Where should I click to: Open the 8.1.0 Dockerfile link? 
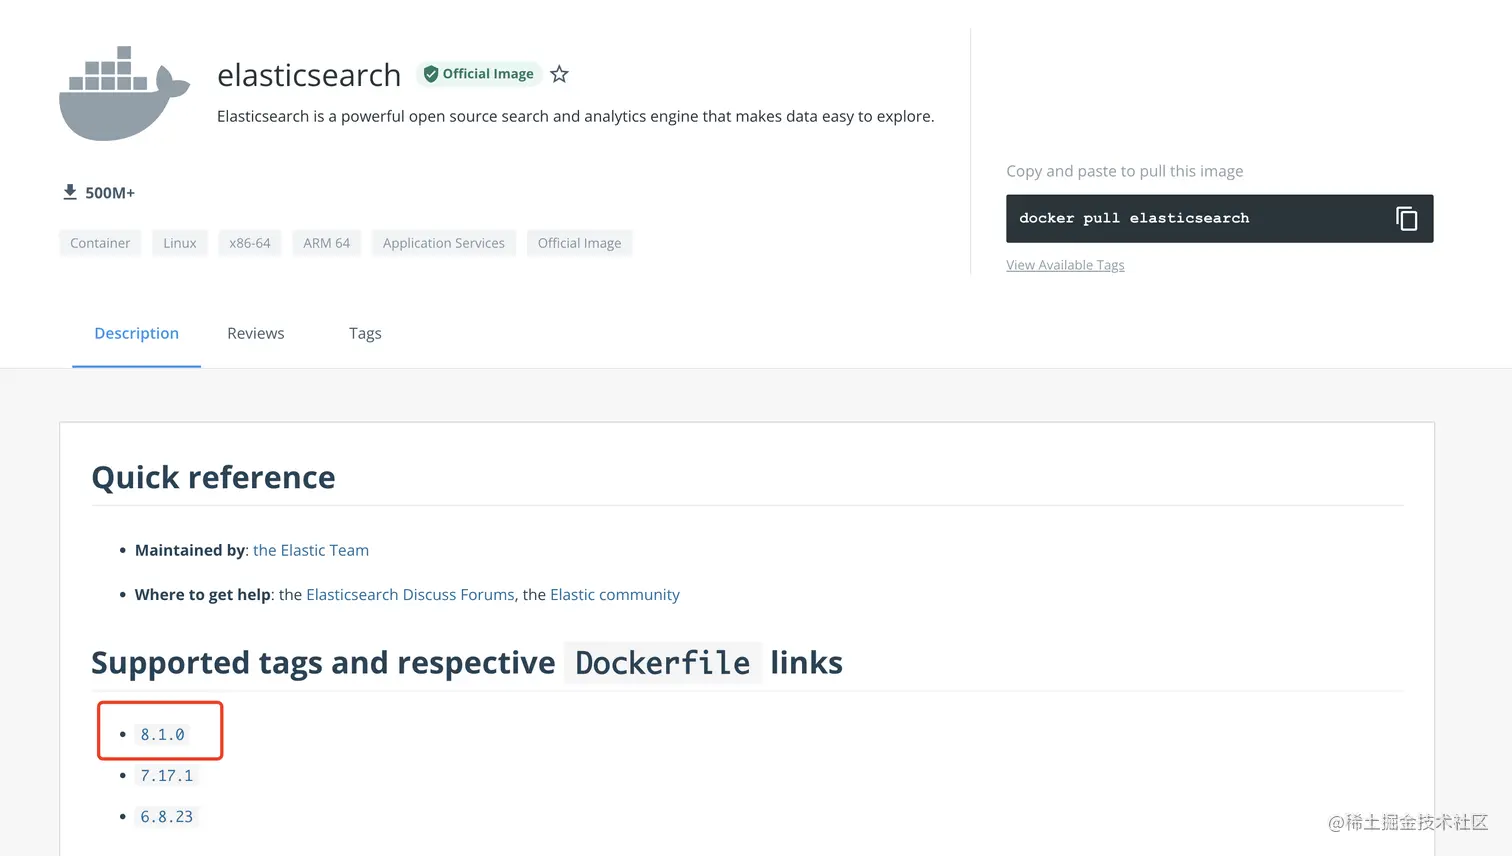(x=162, y=733)
